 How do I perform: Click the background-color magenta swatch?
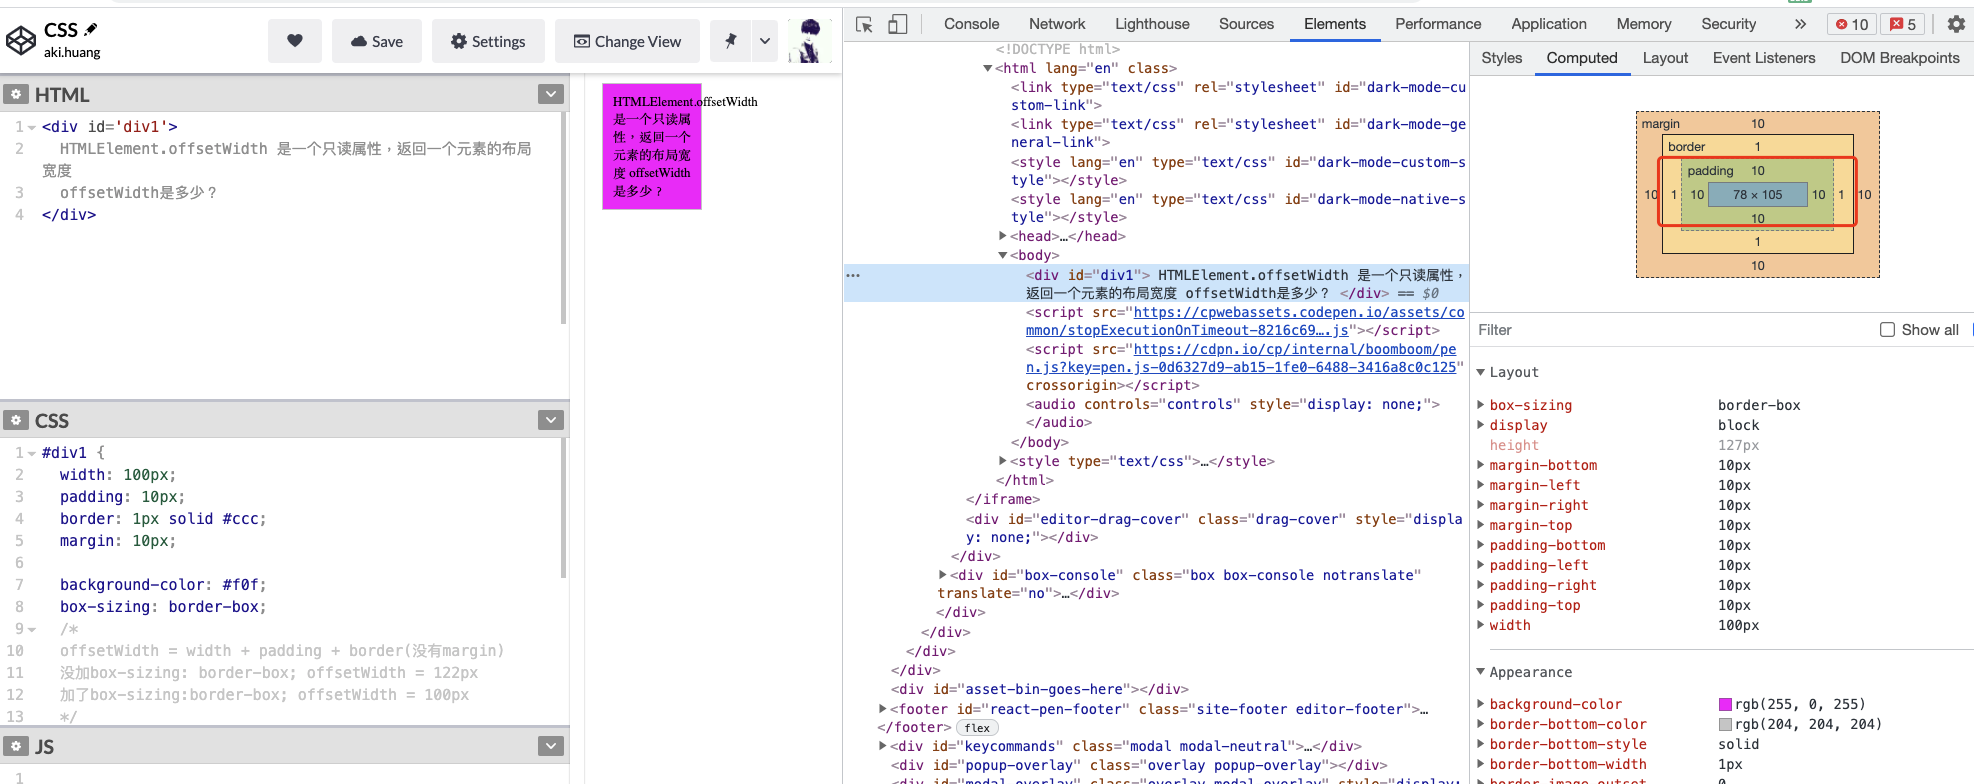1725,705
